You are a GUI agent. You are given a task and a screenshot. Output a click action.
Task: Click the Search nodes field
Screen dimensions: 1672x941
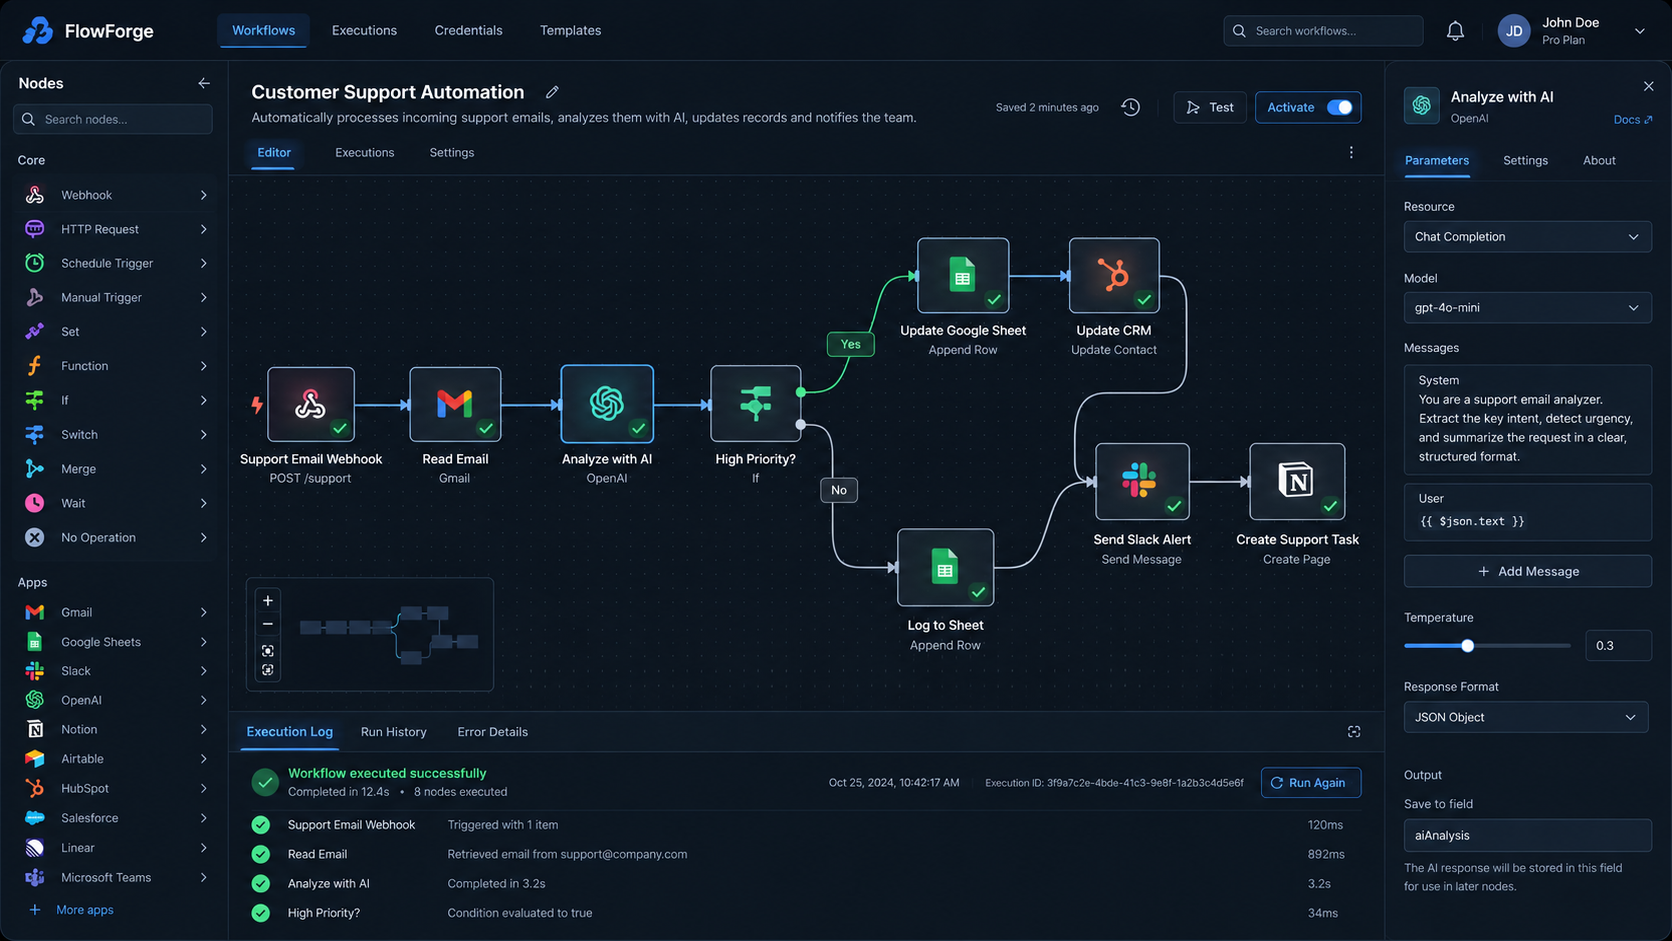tap(113, 119)
